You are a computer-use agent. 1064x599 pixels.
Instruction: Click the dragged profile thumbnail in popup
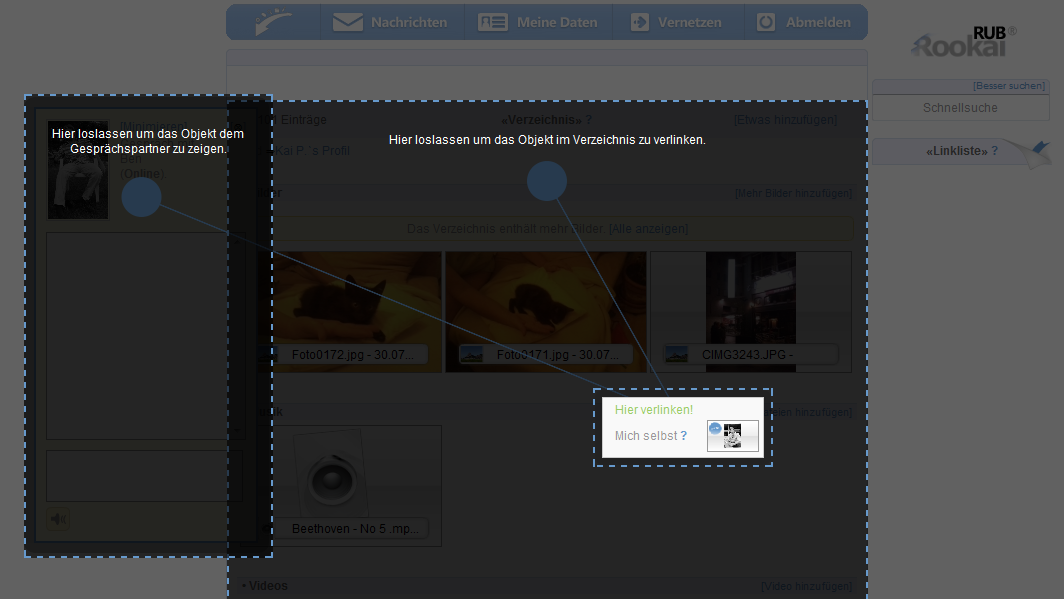click(x=732, y=436)
